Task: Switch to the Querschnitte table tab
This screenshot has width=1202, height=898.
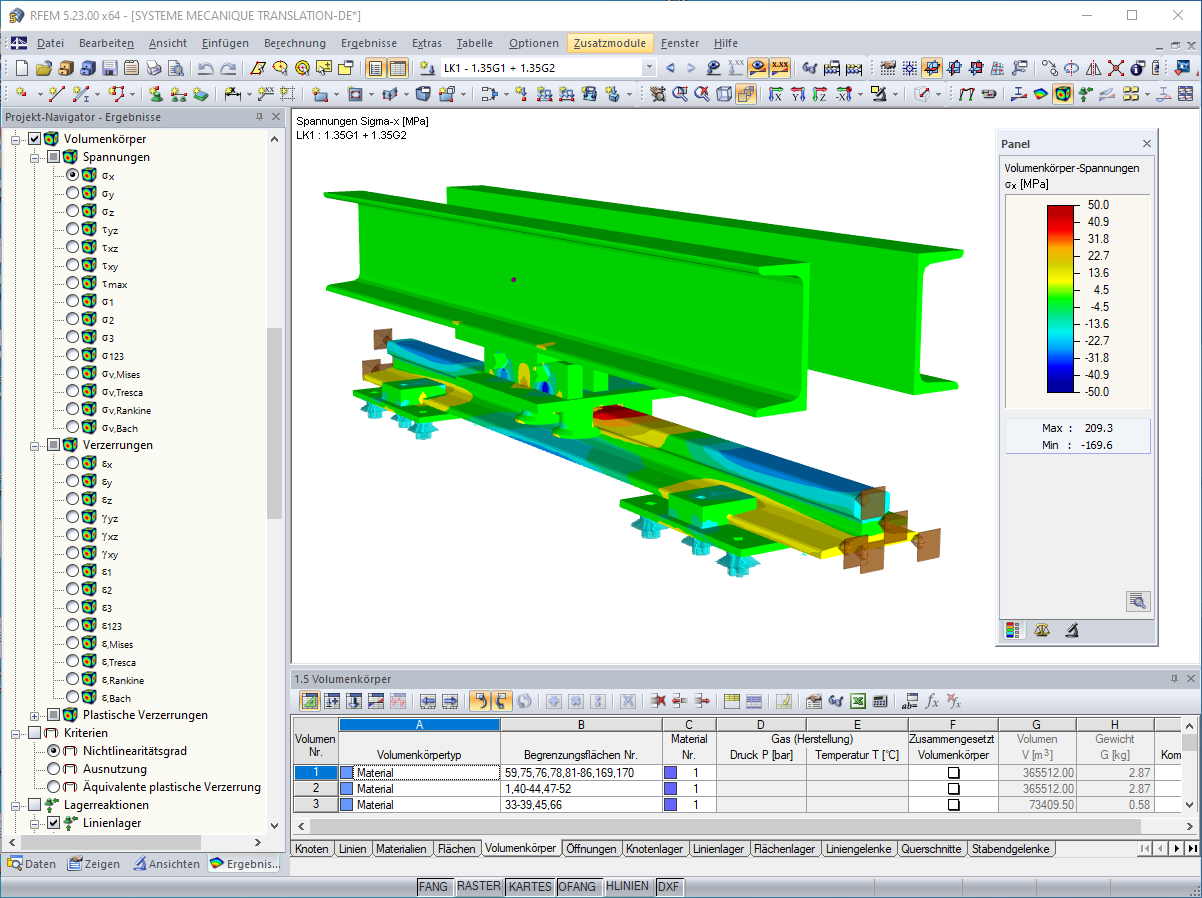Action: (932, 848)
